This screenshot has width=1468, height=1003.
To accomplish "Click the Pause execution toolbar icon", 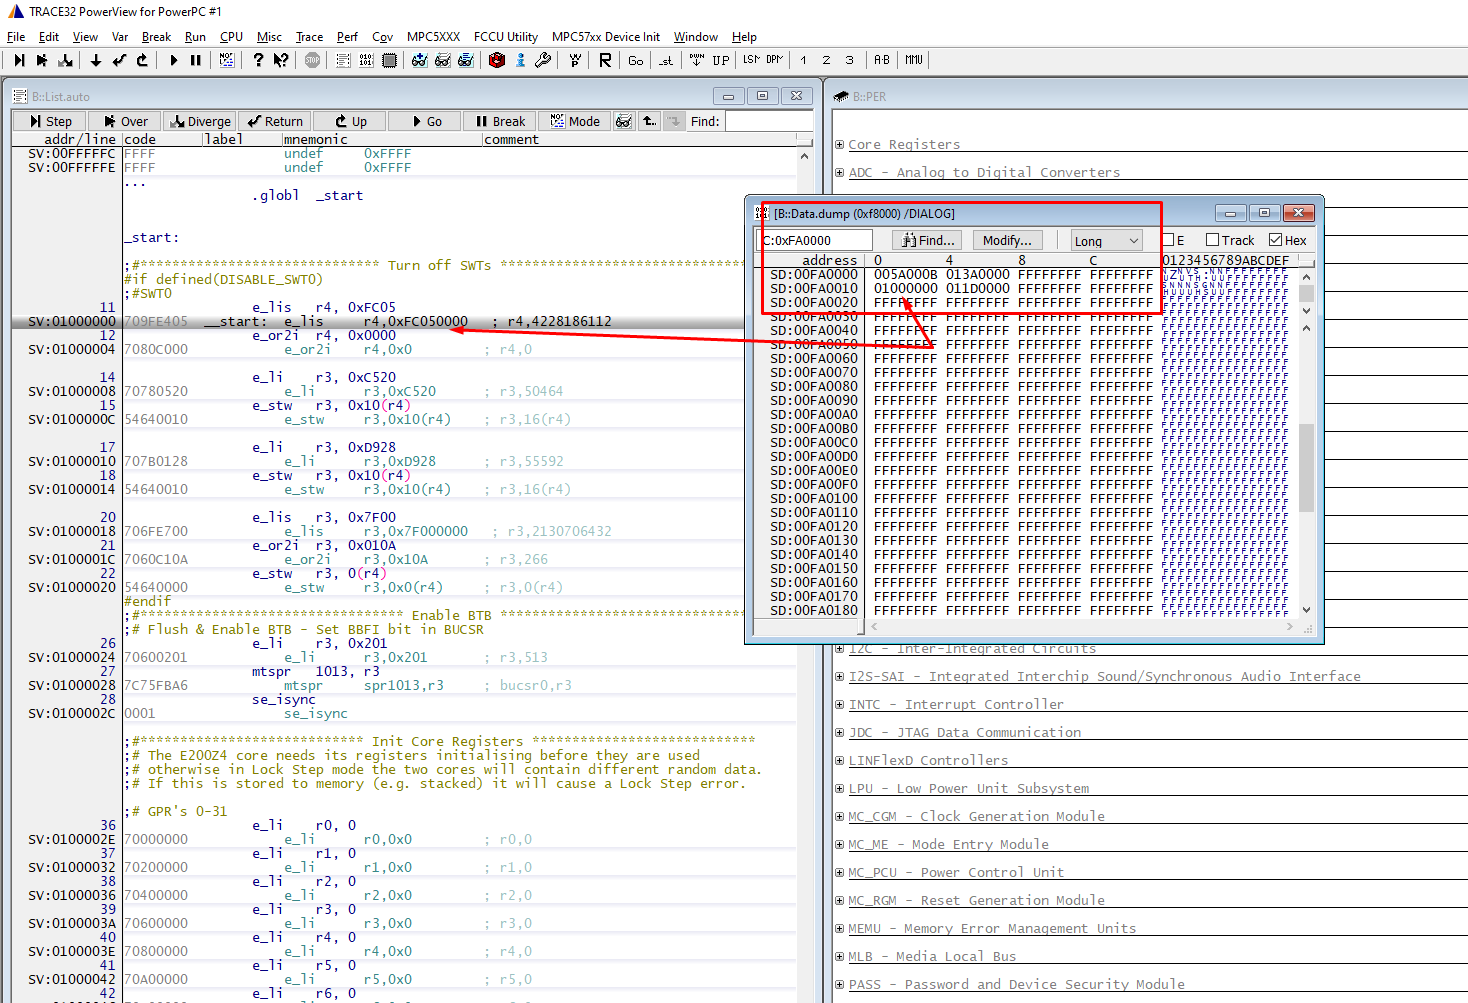I will [195, 60].
